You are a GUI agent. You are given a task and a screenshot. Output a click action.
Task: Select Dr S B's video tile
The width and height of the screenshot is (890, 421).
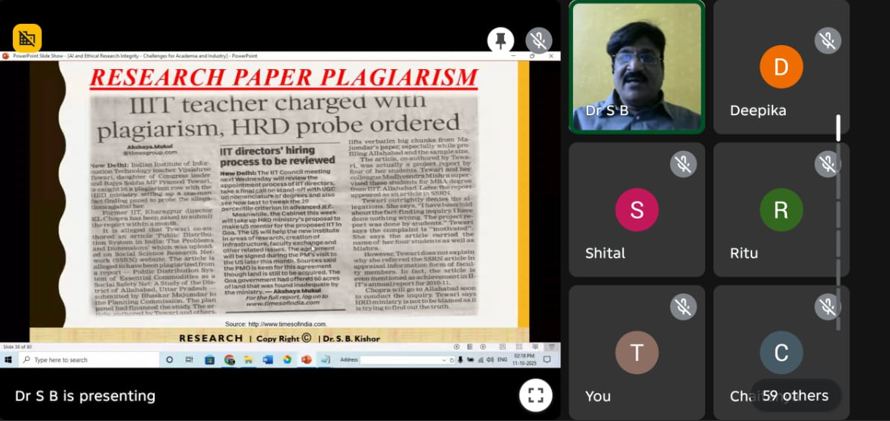pyautogui.click(x=637, y=67)
